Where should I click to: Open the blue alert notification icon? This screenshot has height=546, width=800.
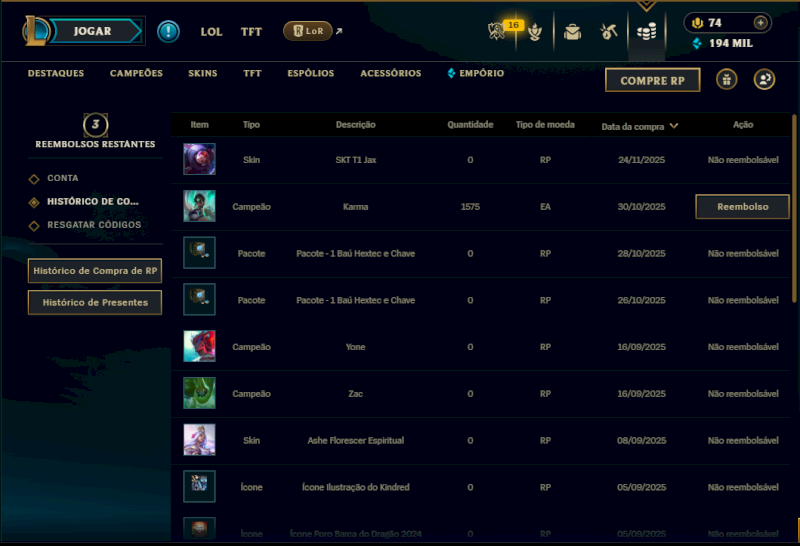(168, 31)
